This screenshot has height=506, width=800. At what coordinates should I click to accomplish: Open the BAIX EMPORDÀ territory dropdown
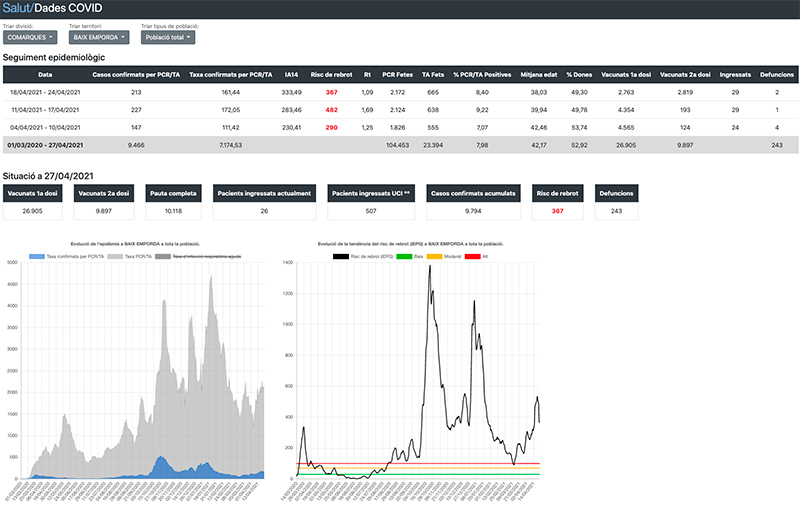[x=99, y=37]
